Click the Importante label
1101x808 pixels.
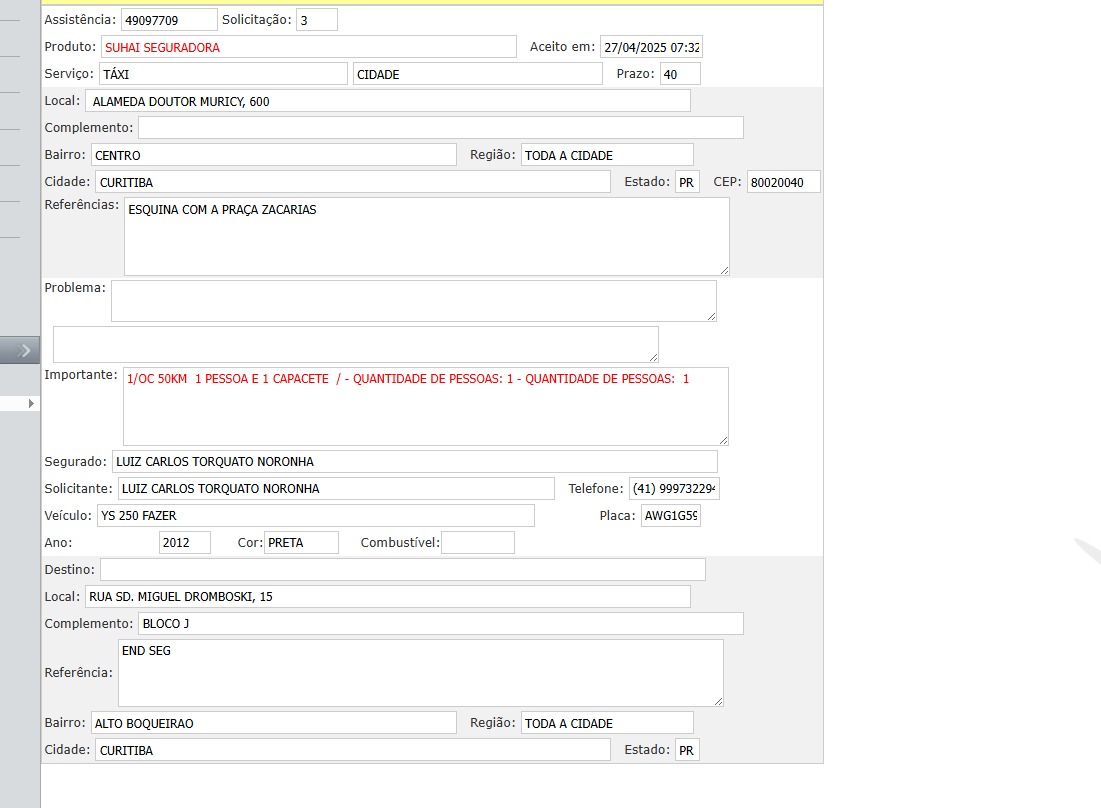coord(81,374)
